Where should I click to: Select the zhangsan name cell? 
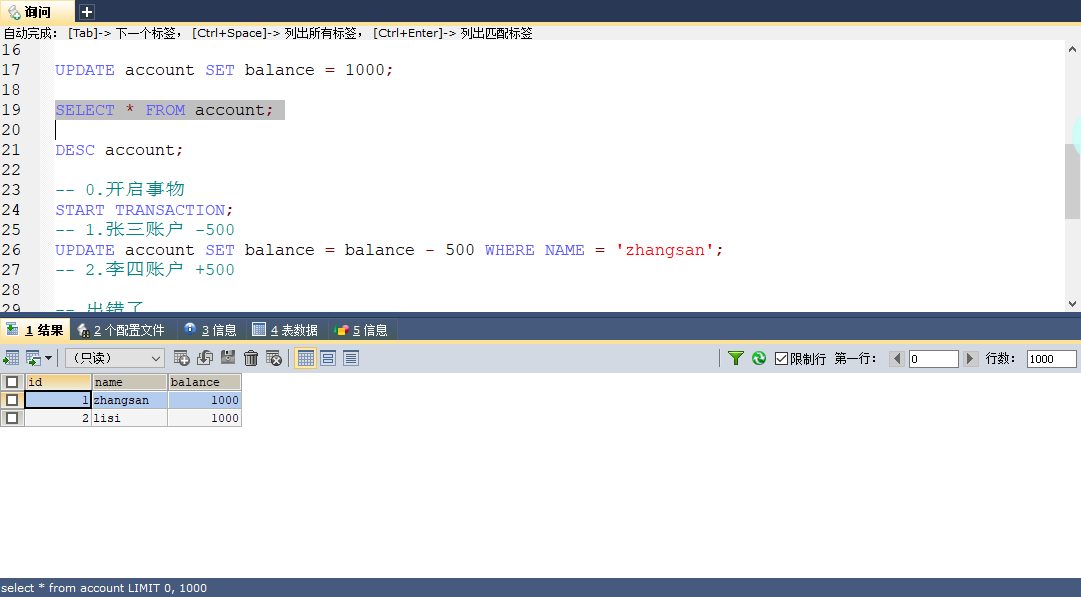point(130,400)
